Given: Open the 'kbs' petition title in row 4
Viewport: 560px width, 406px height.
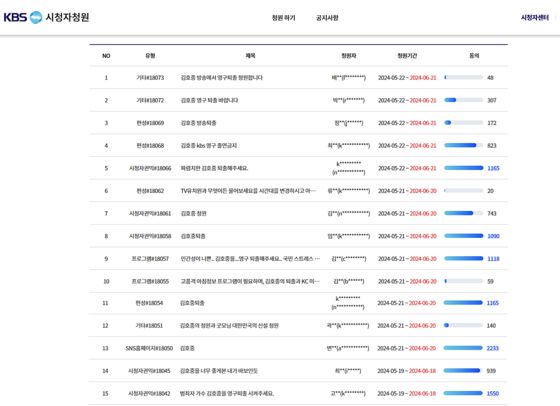Looking at the screenshot, I should (209, 146).
